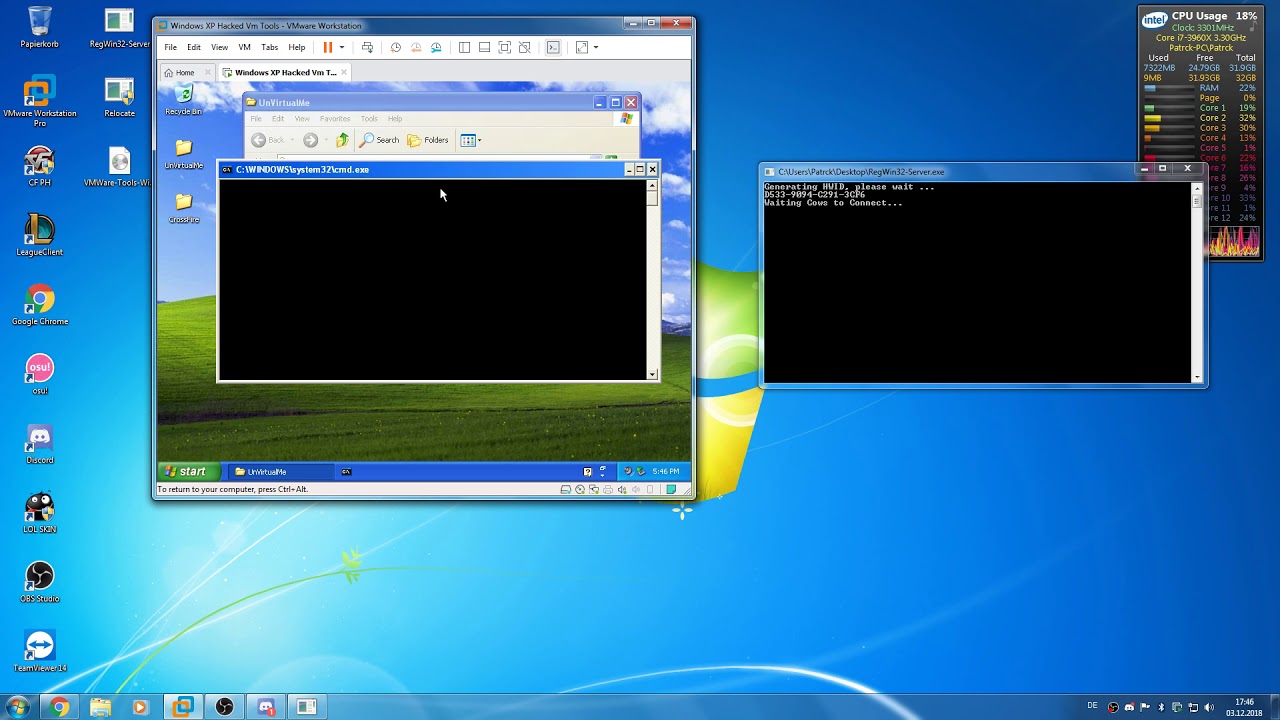Click OBS Studio in Windows 7 taskbar
The image size is (1280, 720).
[x=224, y=707]
